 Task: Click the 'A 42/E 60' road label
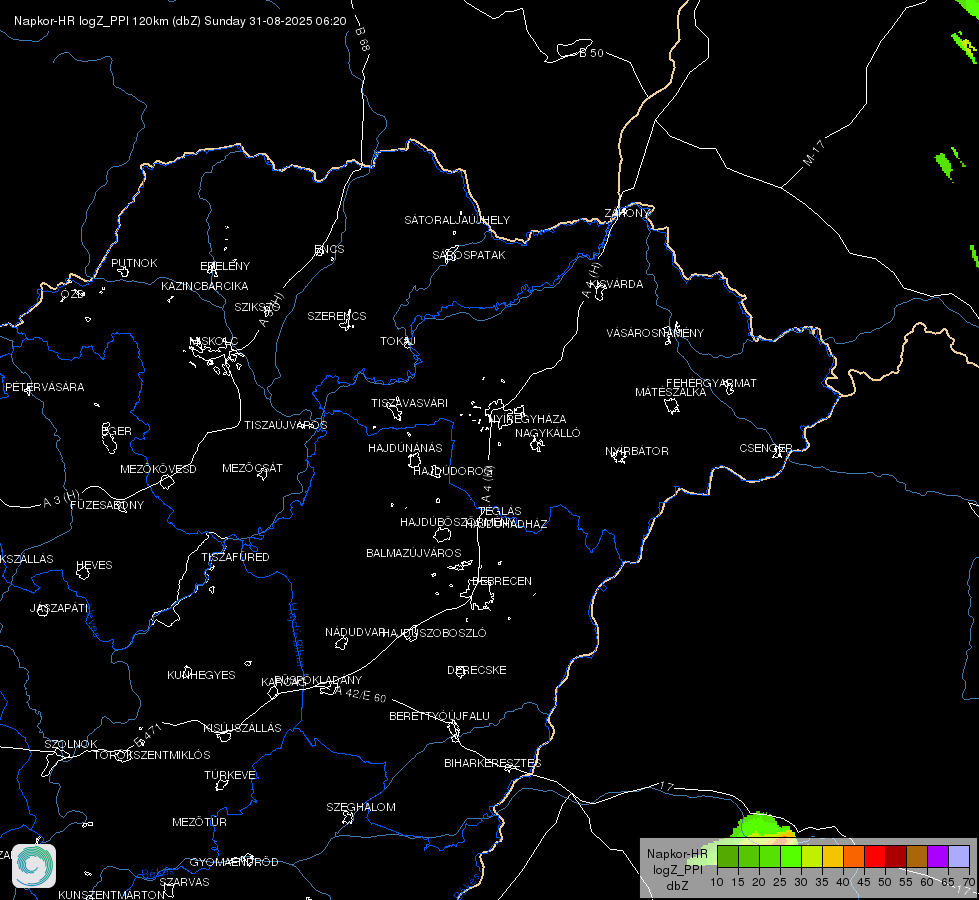coord(360,695)
